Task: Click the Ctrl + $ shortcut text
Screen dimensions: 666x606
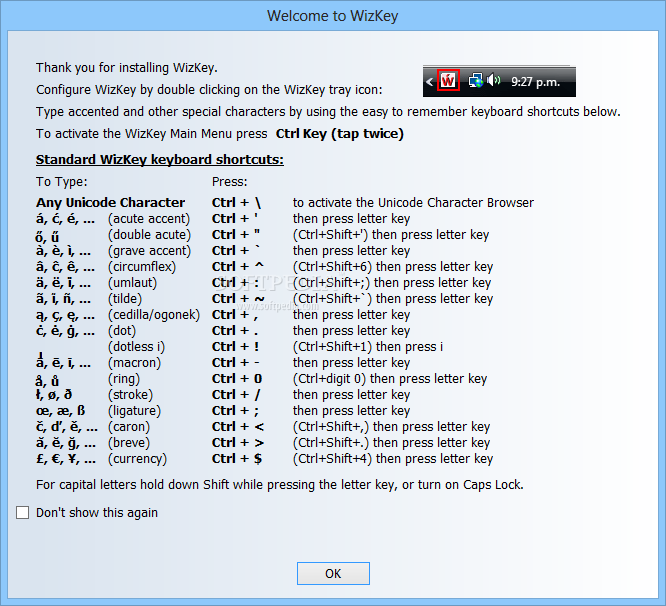Action: tap(237, 459)
